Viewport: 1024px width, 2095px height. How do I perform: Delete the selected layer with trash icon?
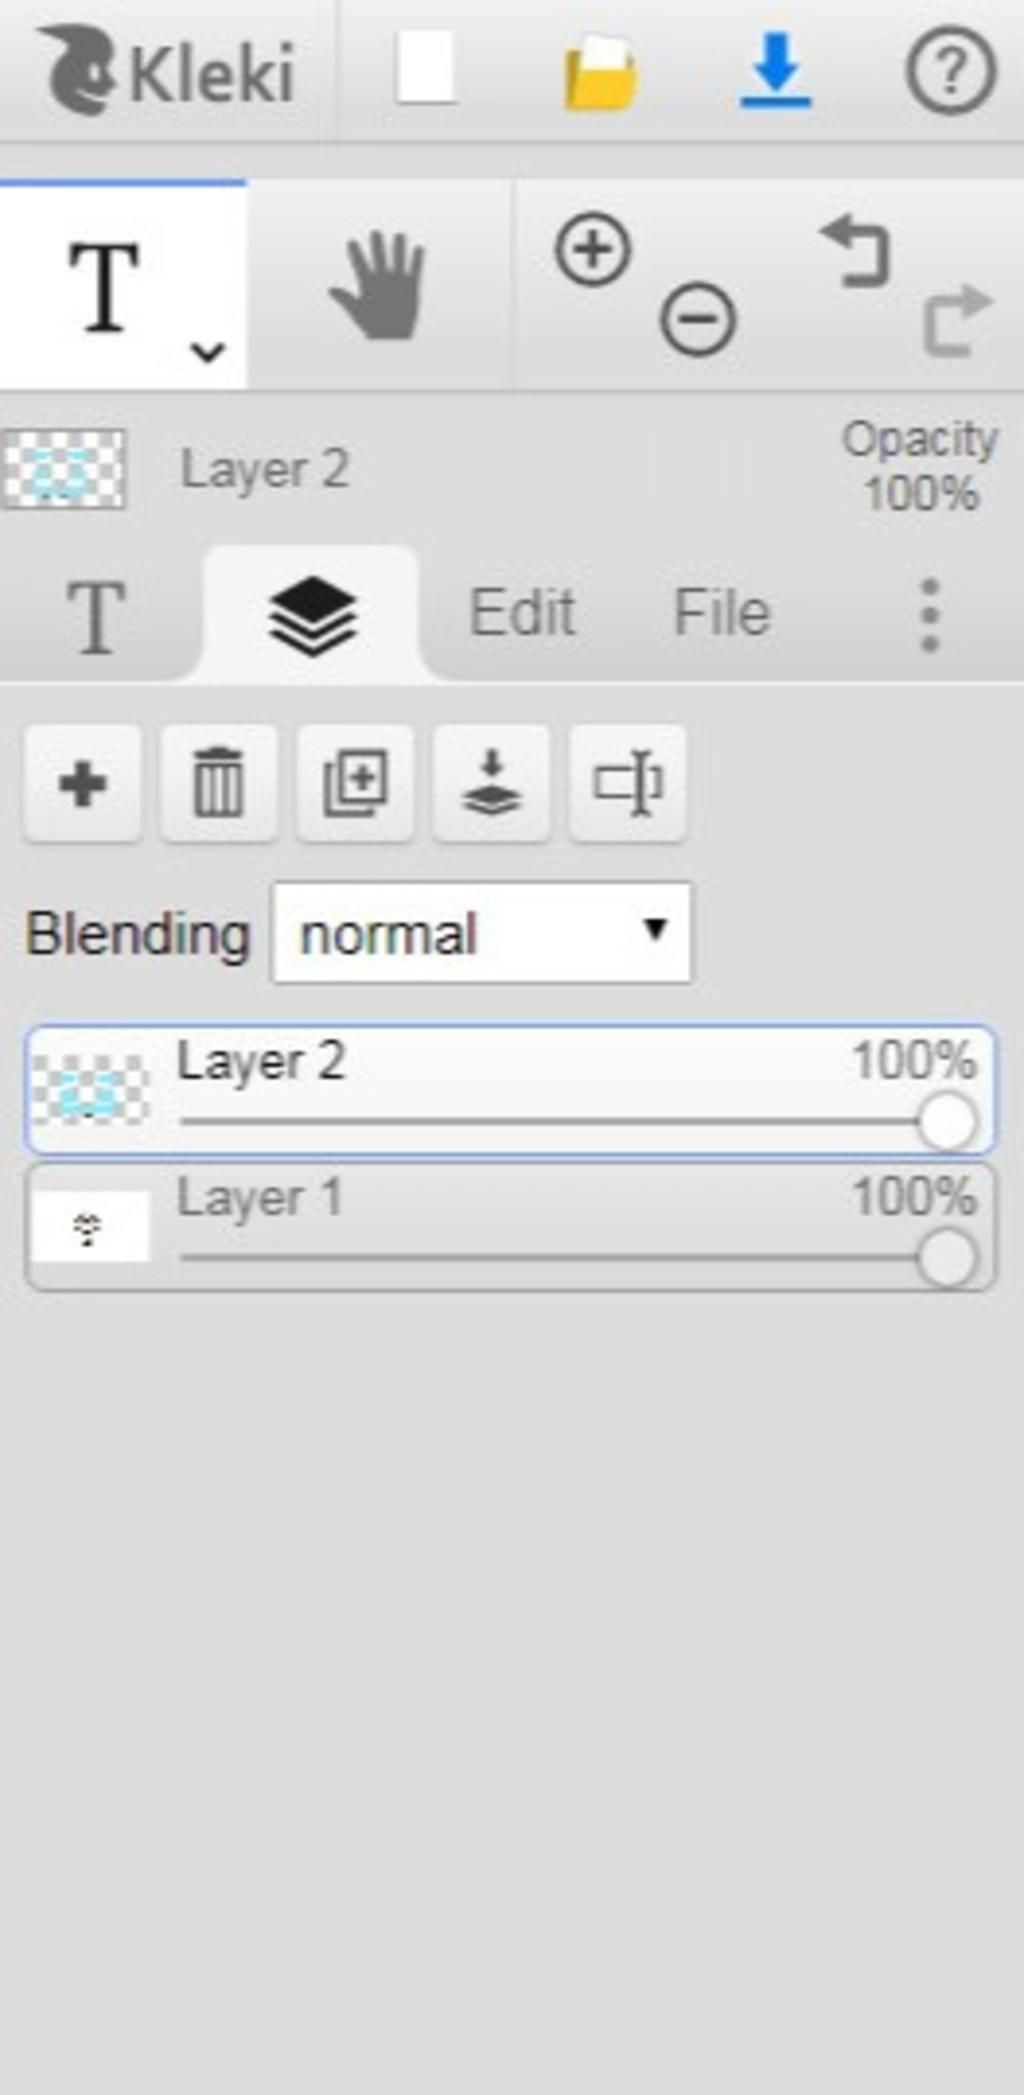click(219, 783)
